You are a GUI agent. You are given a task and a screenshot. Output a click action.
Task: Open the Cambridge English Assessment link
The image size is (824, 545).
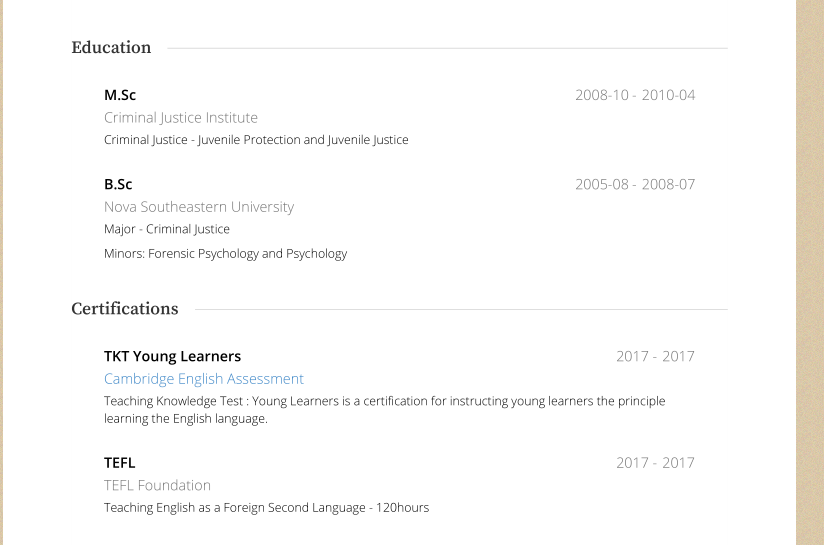coord(203,379)
